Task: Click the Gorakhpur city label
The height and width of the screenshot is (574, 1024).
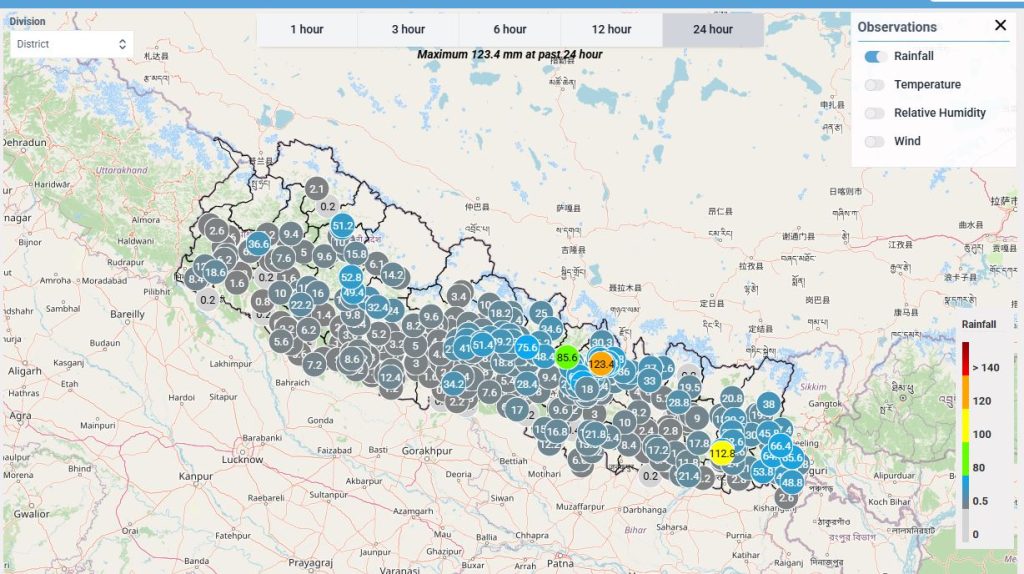Action: coord(427,451)
